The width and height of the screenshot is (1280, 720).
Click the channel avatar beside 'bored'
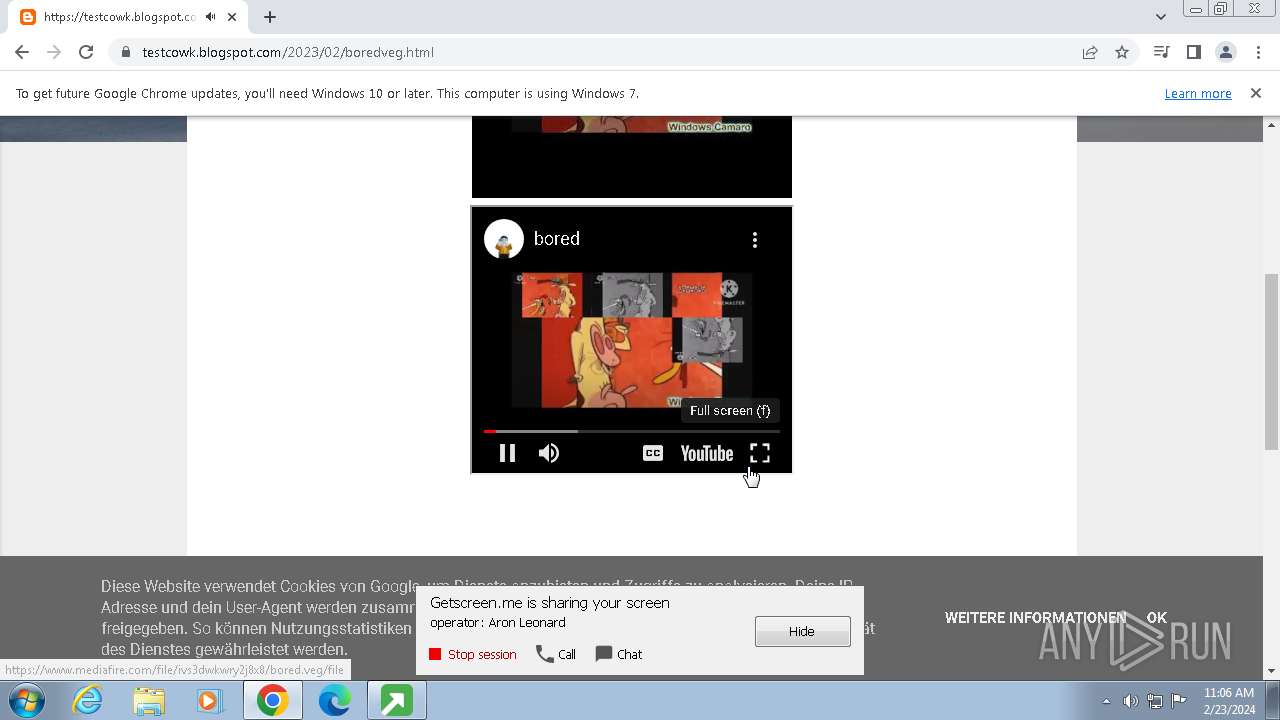[x=504, y=239]
